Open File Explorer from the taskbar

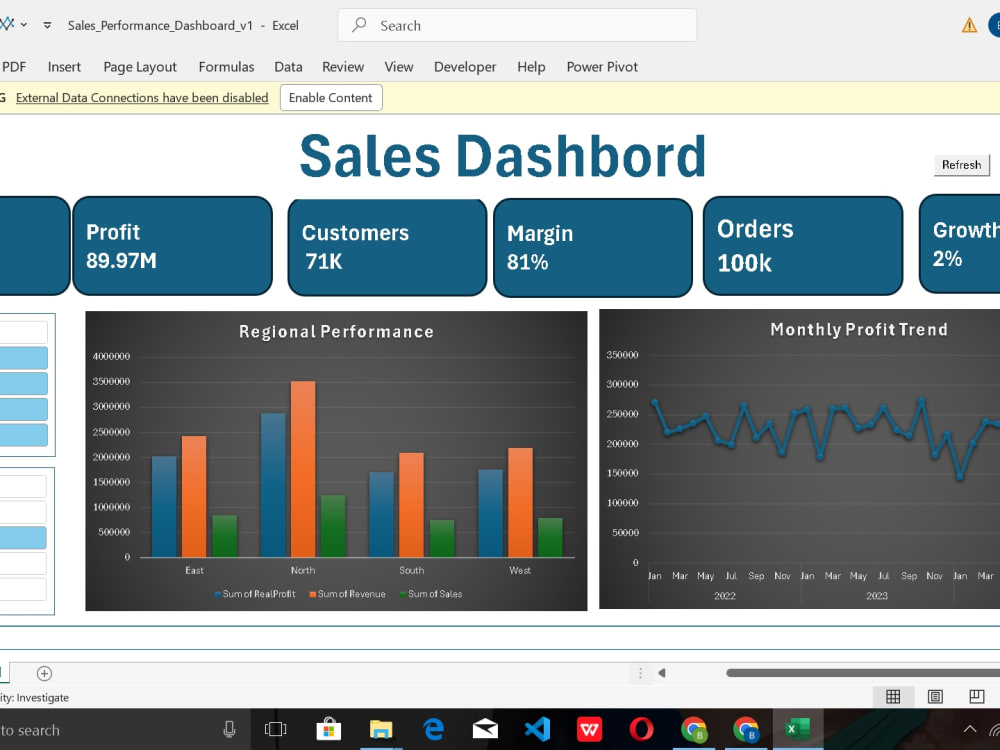381,729
